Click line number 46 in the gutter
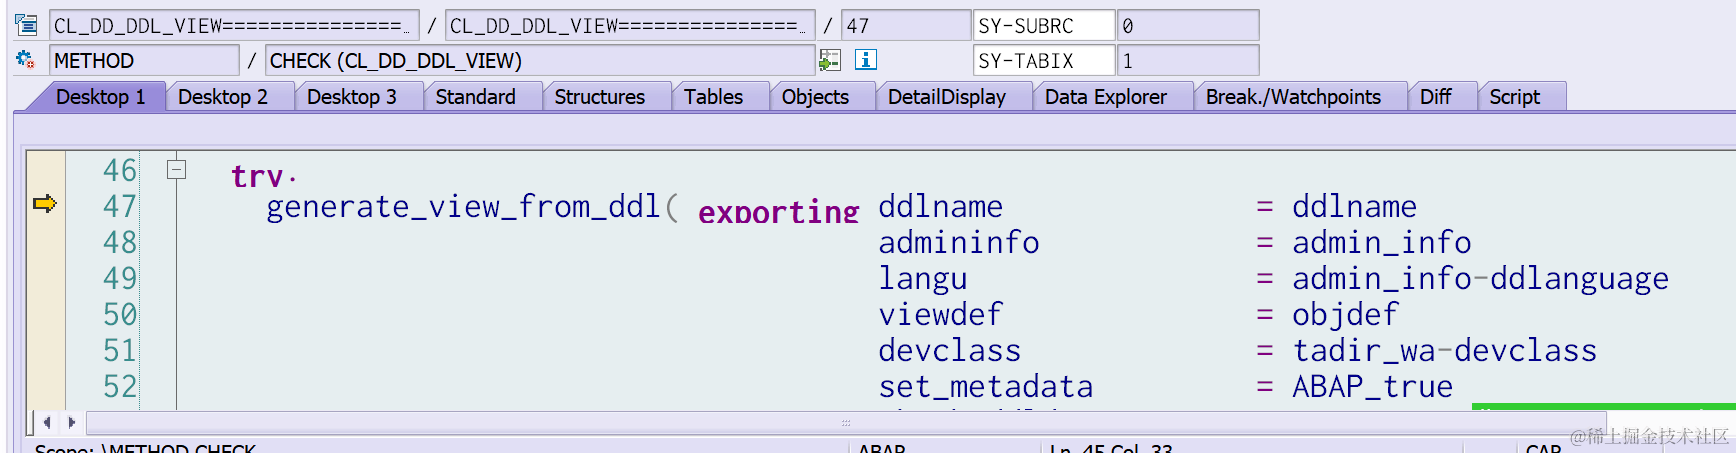Viewport: 1736px width, 453px height. pos(120,170)
